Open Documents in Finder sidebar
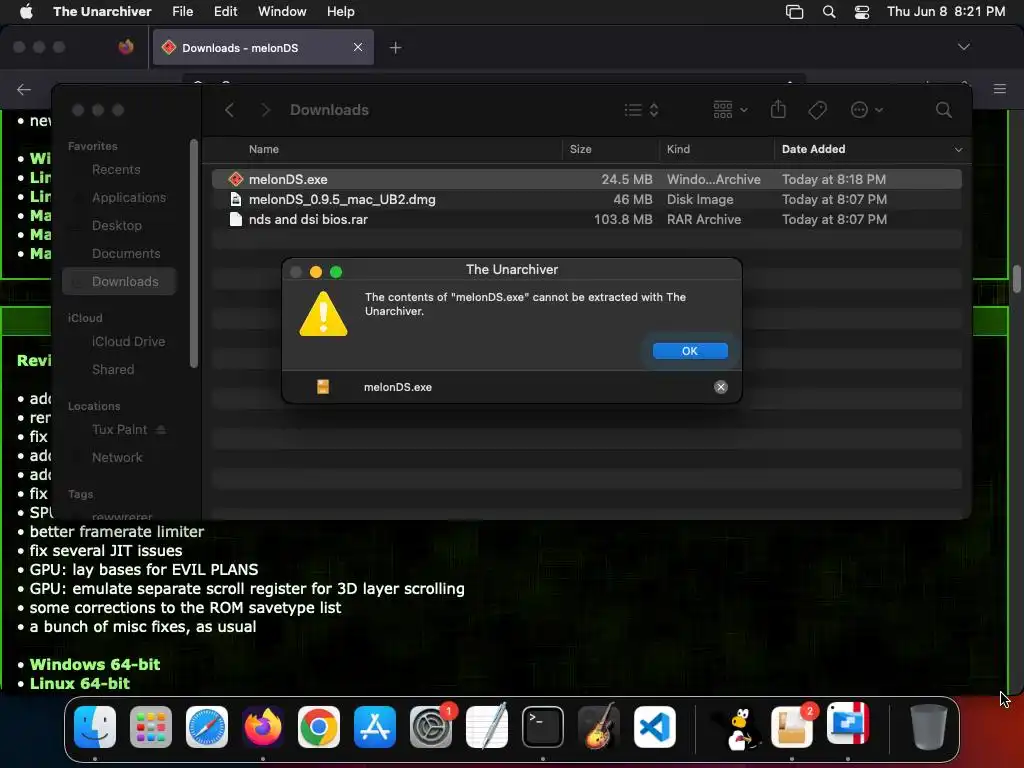This screenshot has height=768, width=1024. (x=126, y=253)
